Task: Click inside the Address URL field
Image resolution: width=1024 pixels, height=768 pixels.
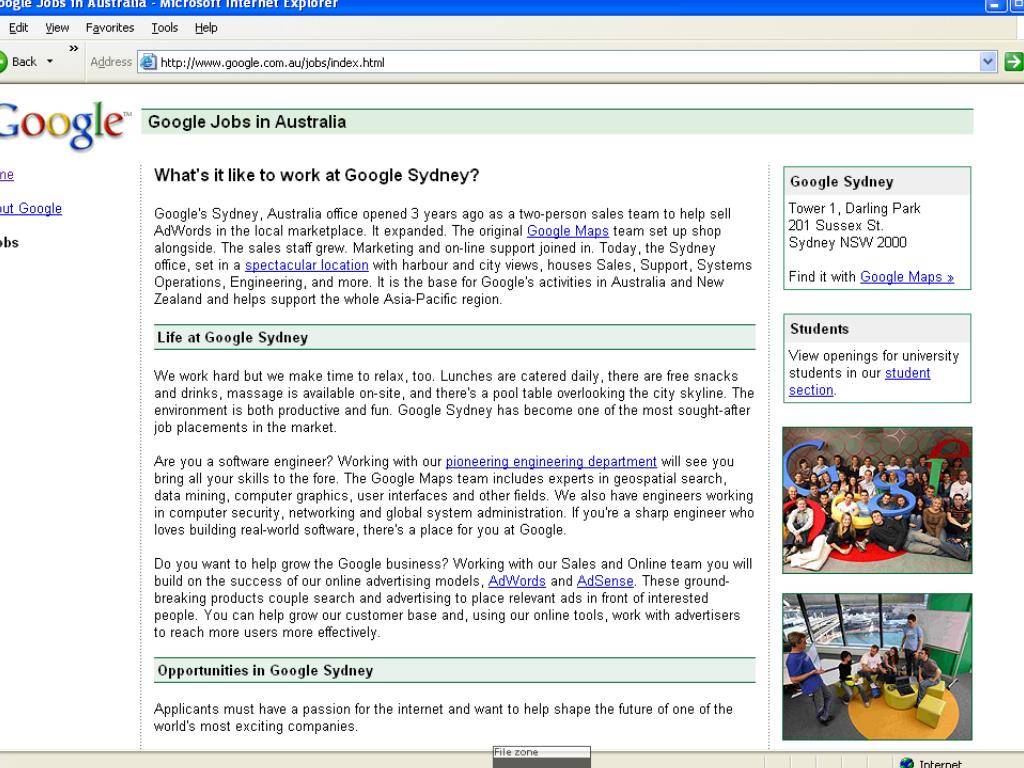Action: point(568,62)
